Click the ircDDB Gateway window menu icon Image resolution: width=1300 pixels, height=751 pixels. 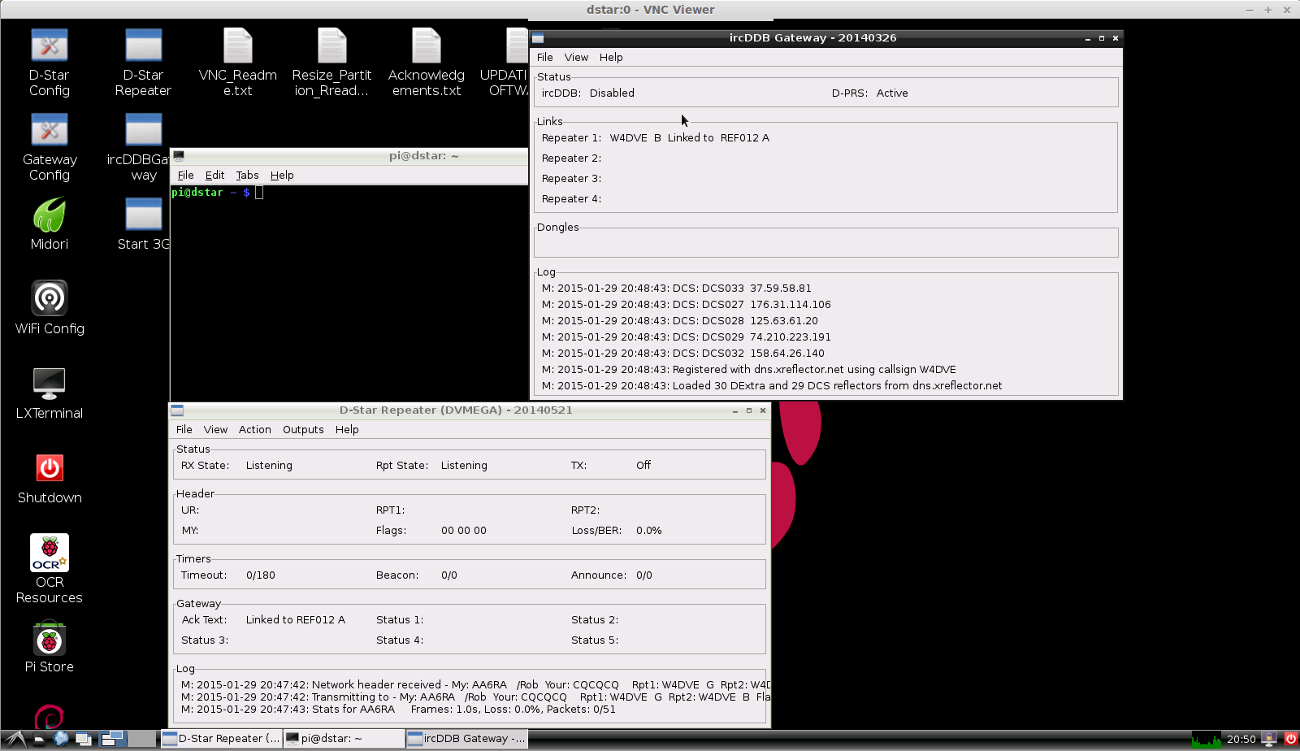(537, 38)
